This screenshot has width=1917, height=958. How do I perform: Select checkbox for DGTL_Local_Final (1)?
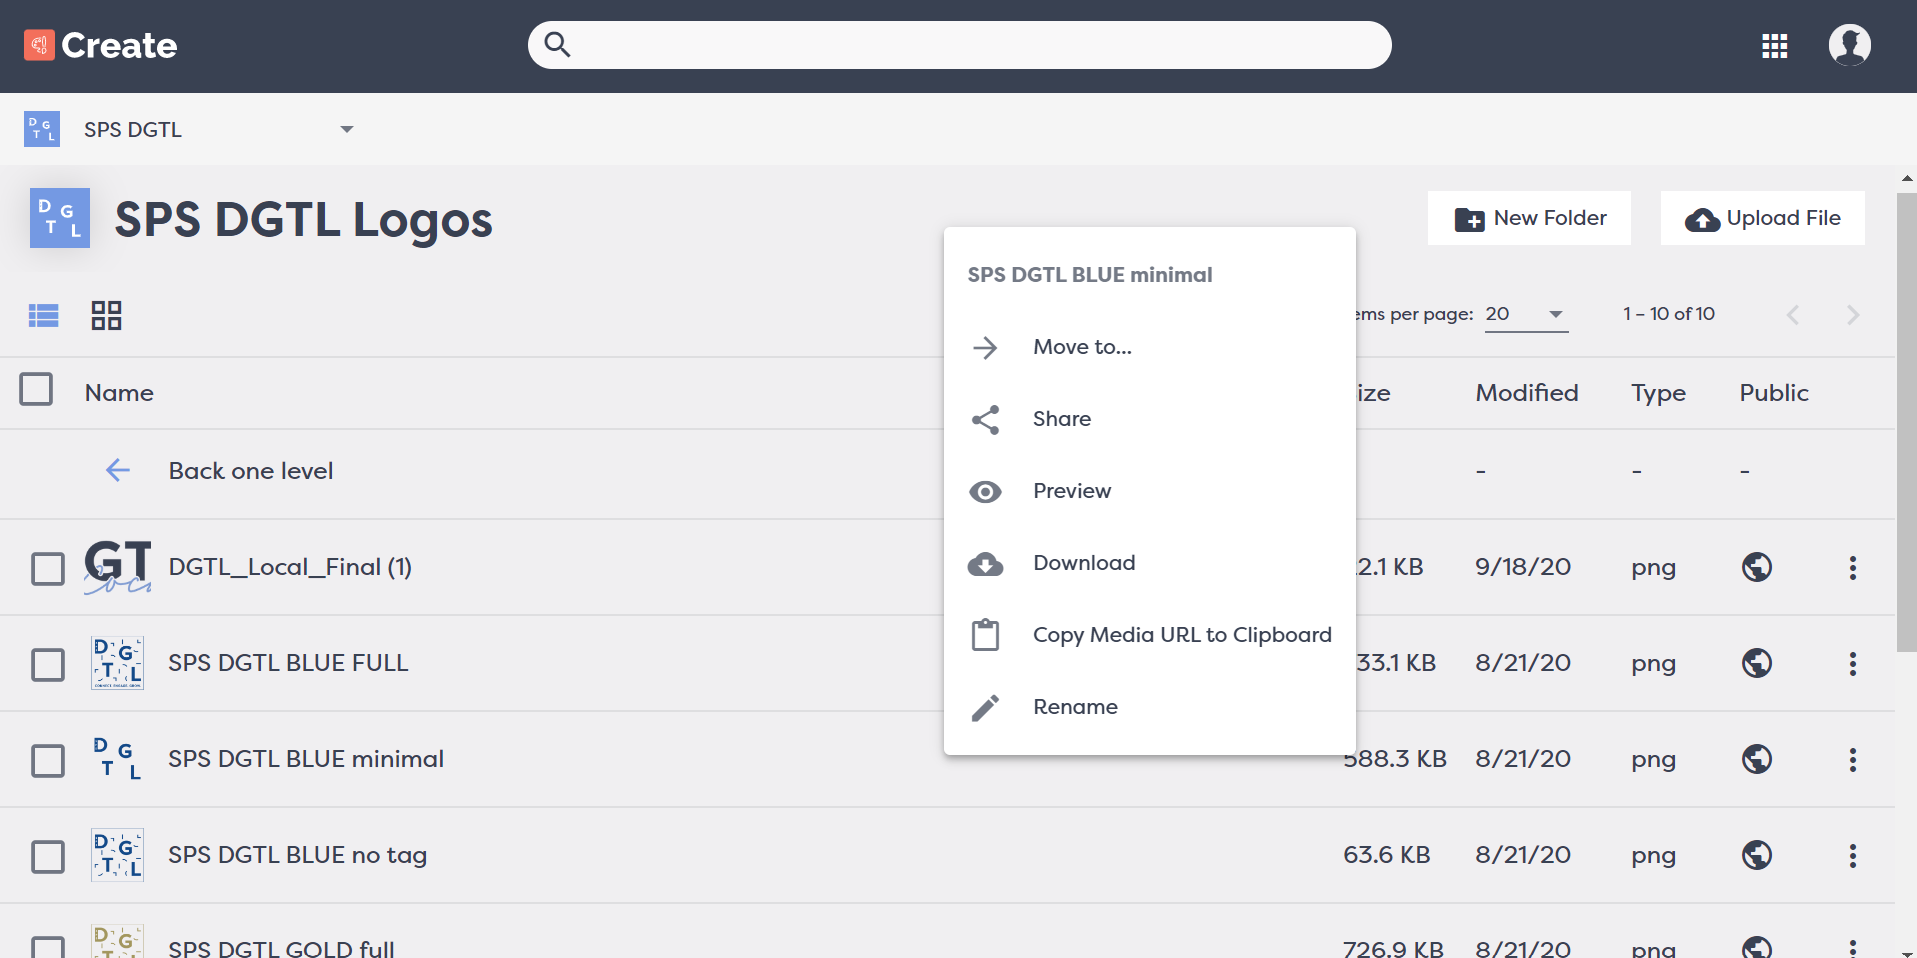coord(48,569)
